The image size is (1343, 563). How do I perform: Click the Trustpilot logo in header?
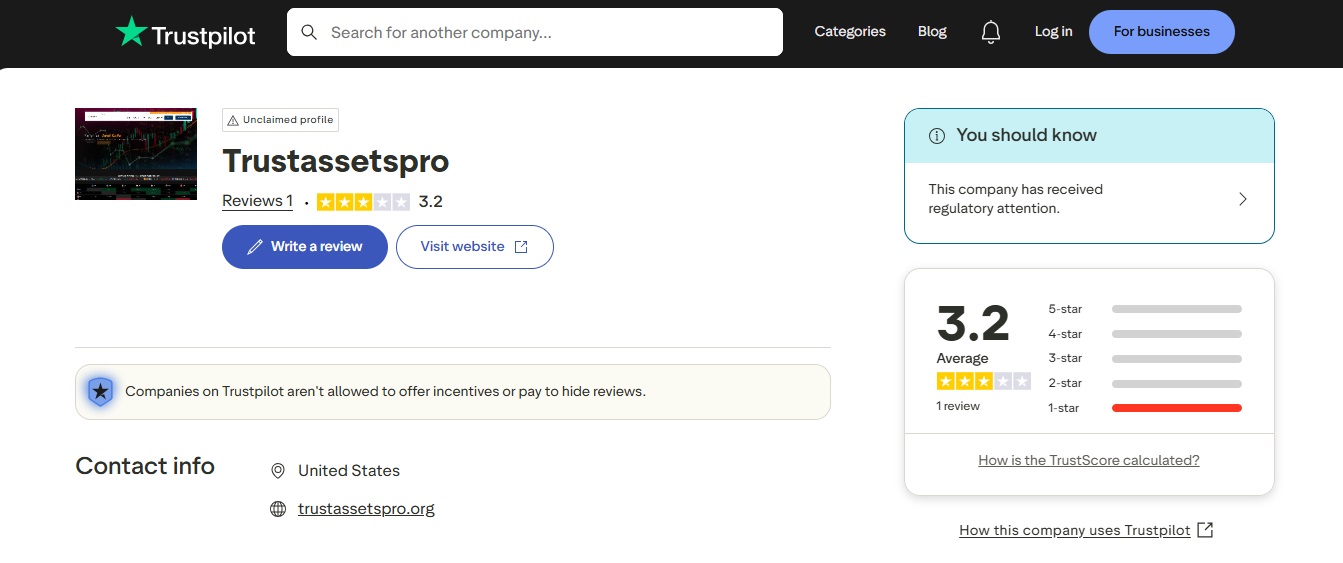point(186,33)
